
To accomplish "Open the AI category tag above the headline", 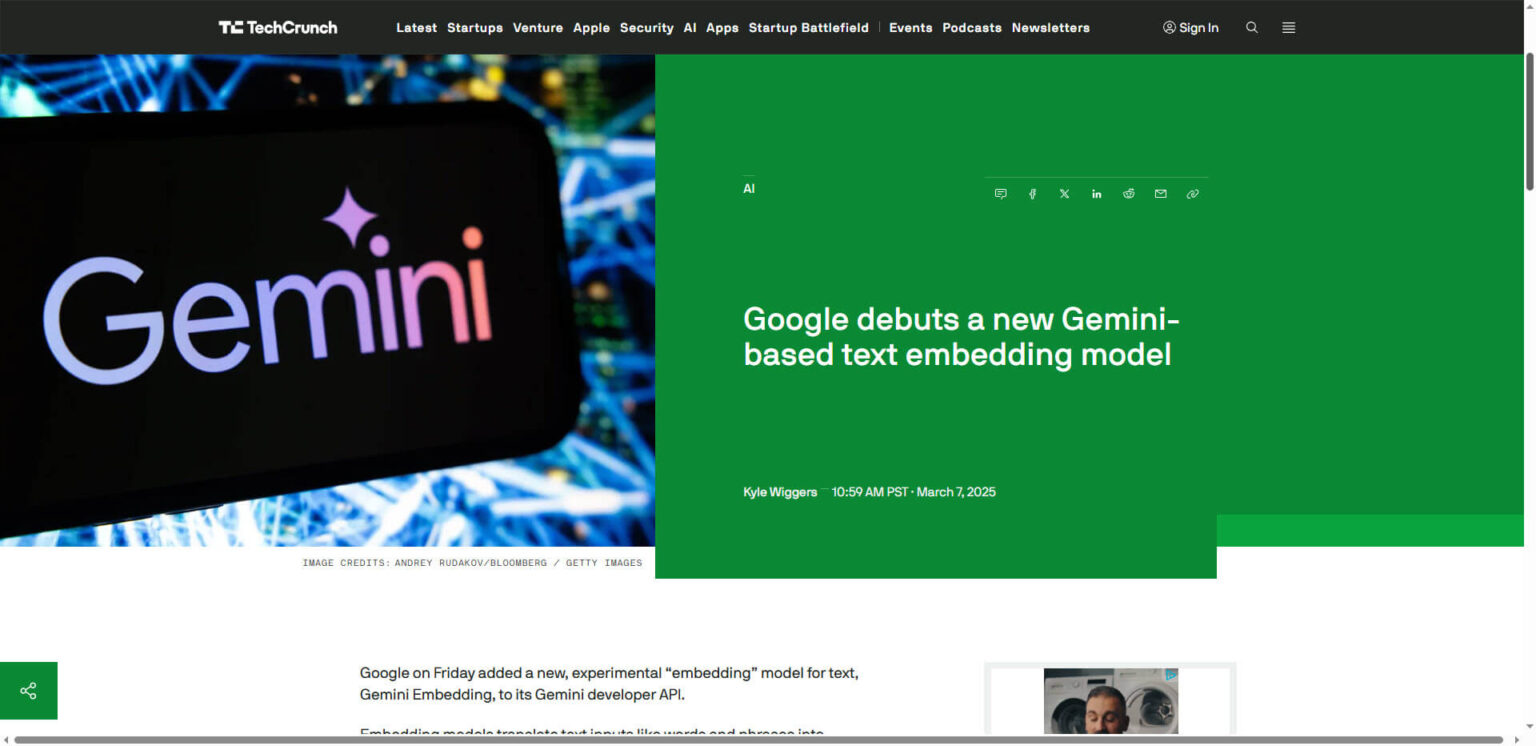I will tap(749, 188).
